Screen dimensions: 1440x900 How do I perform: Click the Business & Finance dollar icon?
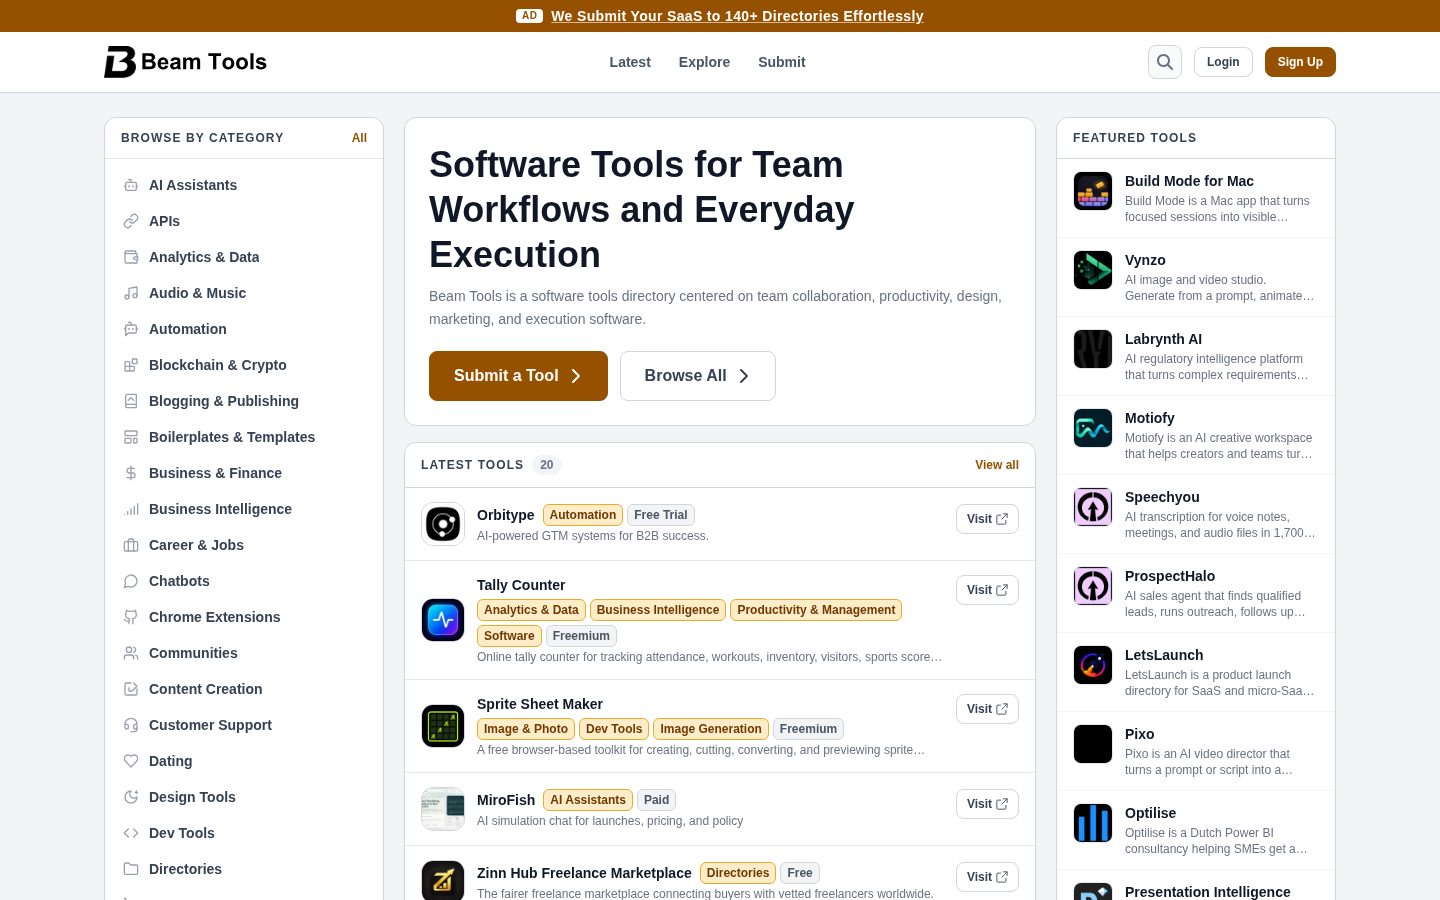coord(131,473)
